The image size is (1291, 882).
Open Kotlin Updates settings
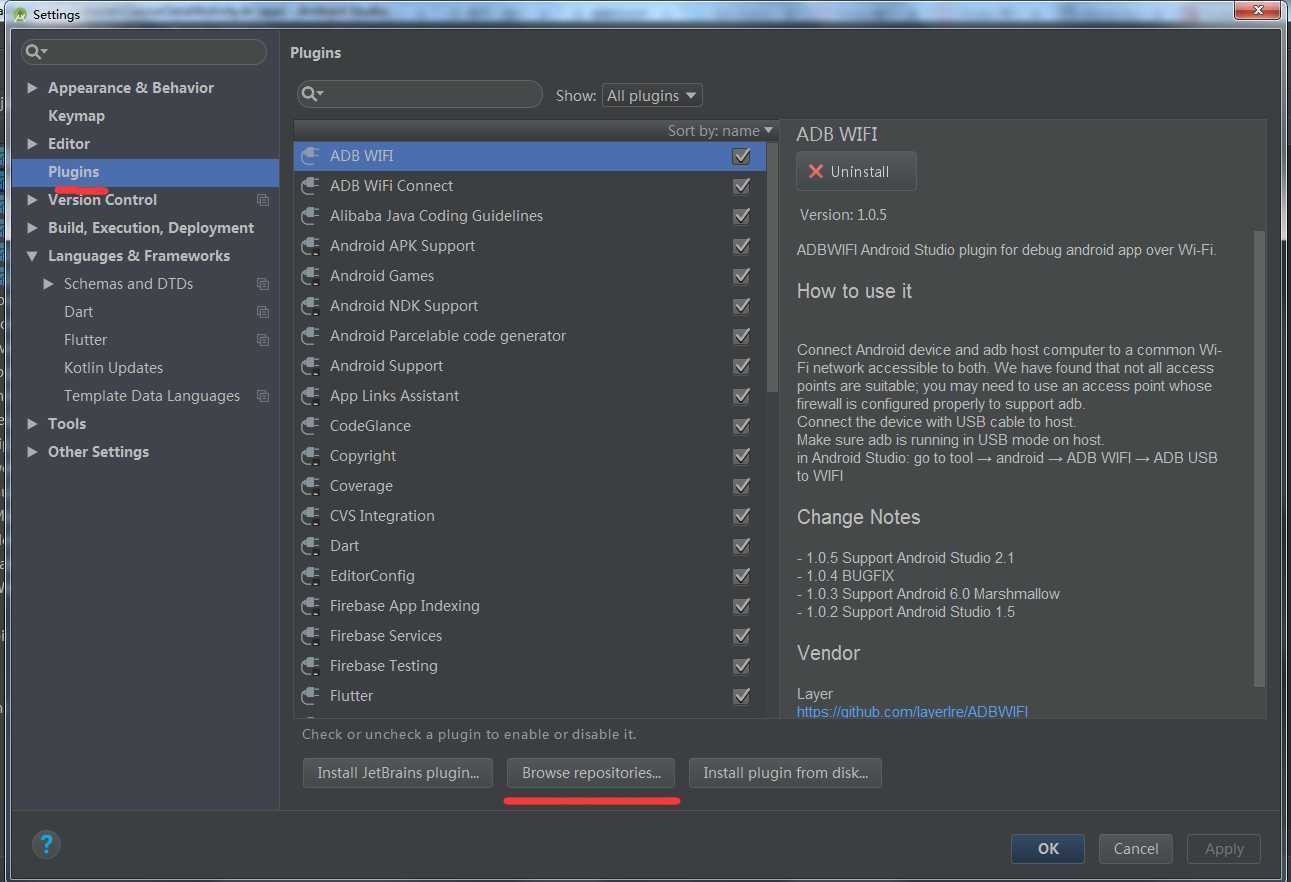point(113,368)
